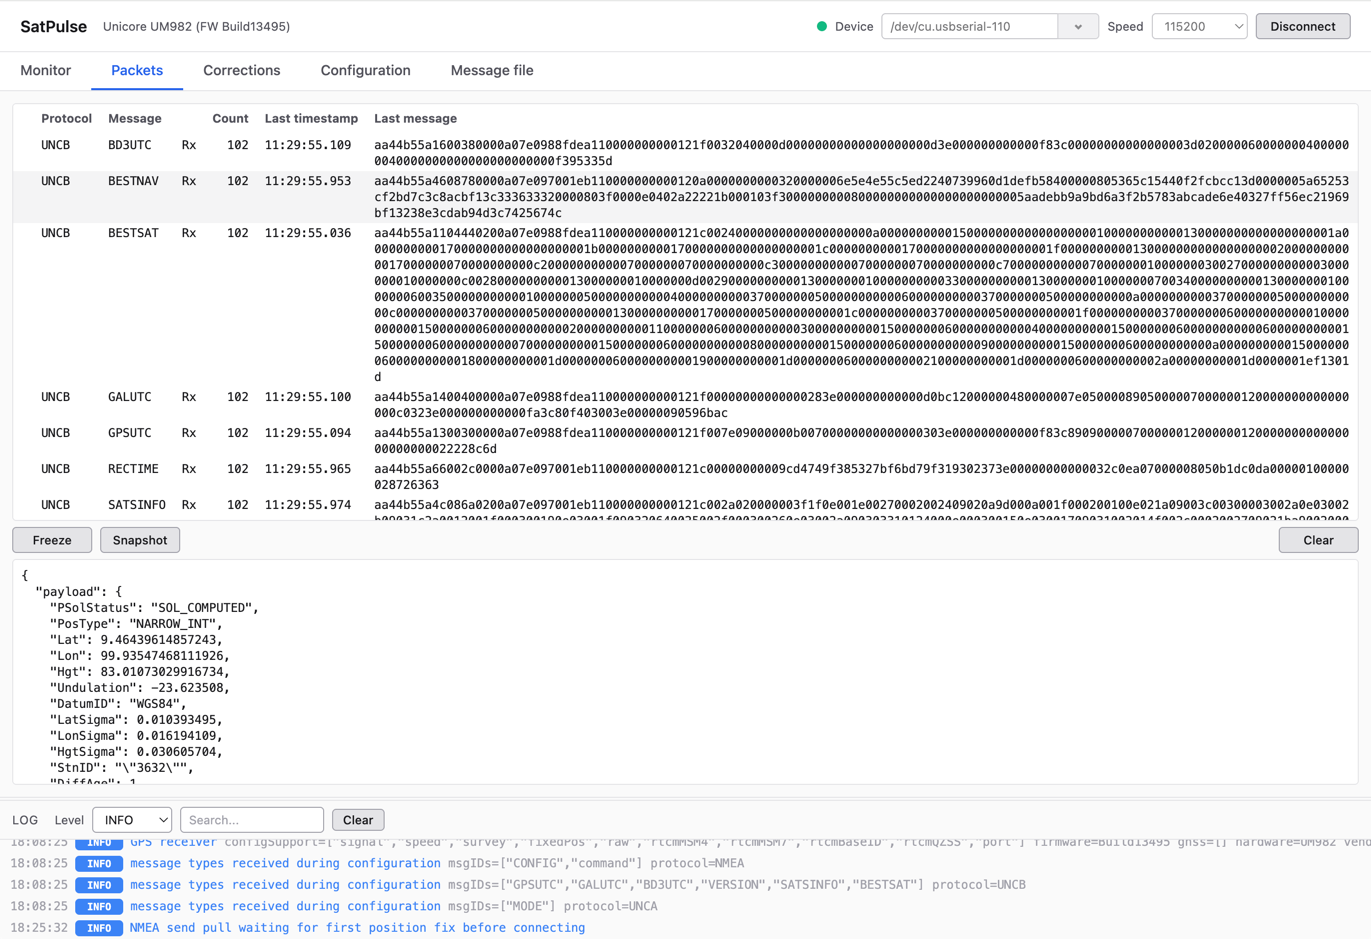
Task: Click the Last message column header
Action: pyautogui.click(x=415, y=118)
